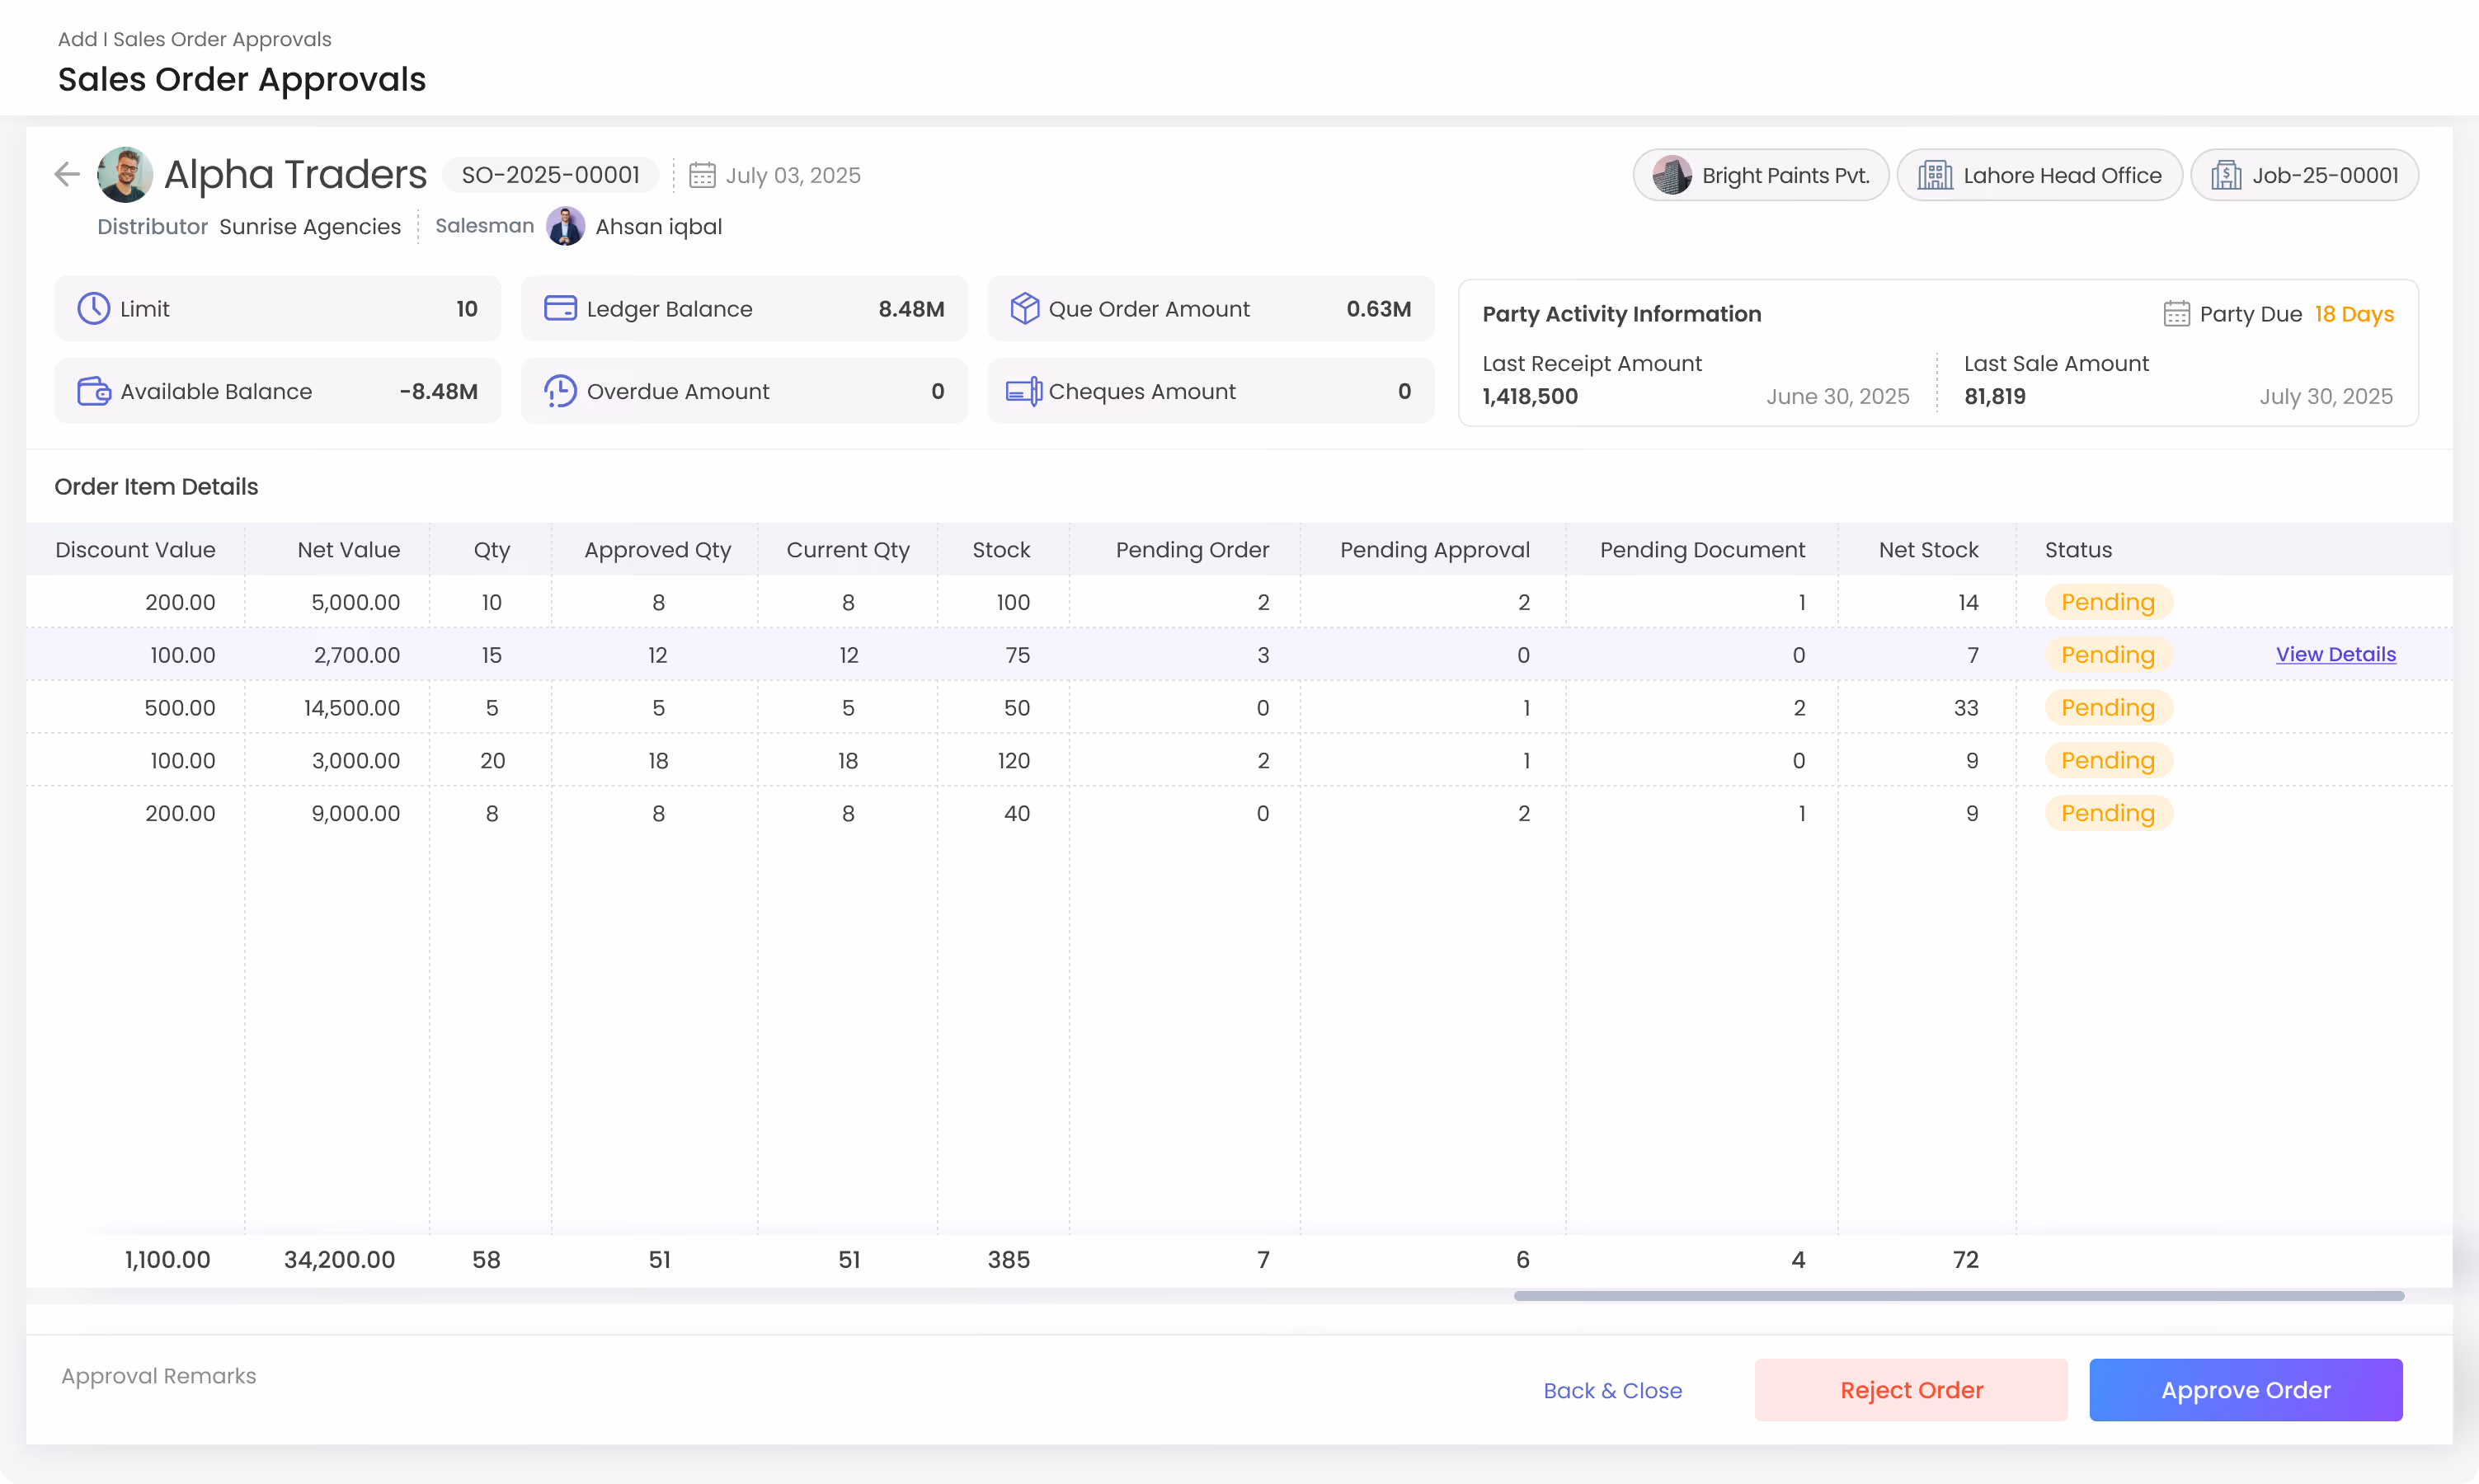This screenshot has height=1484, width=2479.
Task: Click the Job-25-00001 job icon
Action: pyautogui.click(x=2226, y=175)
